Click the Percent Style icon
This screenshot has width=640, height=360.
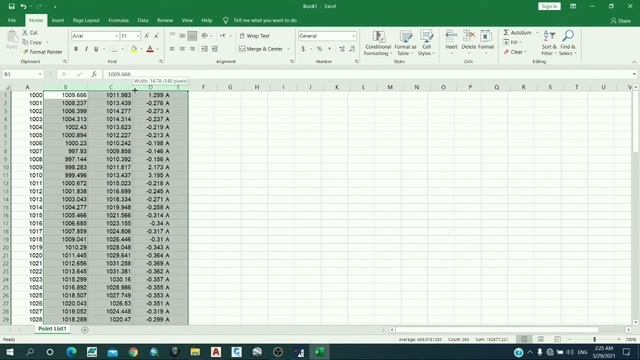tap(319, 49)
